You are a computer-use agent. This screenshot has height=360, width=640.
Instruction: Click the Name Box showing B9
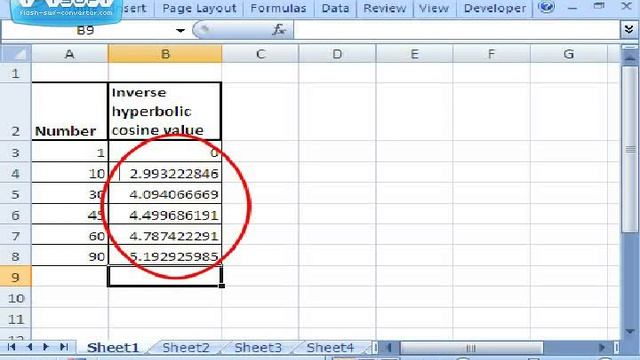point(86,30)
